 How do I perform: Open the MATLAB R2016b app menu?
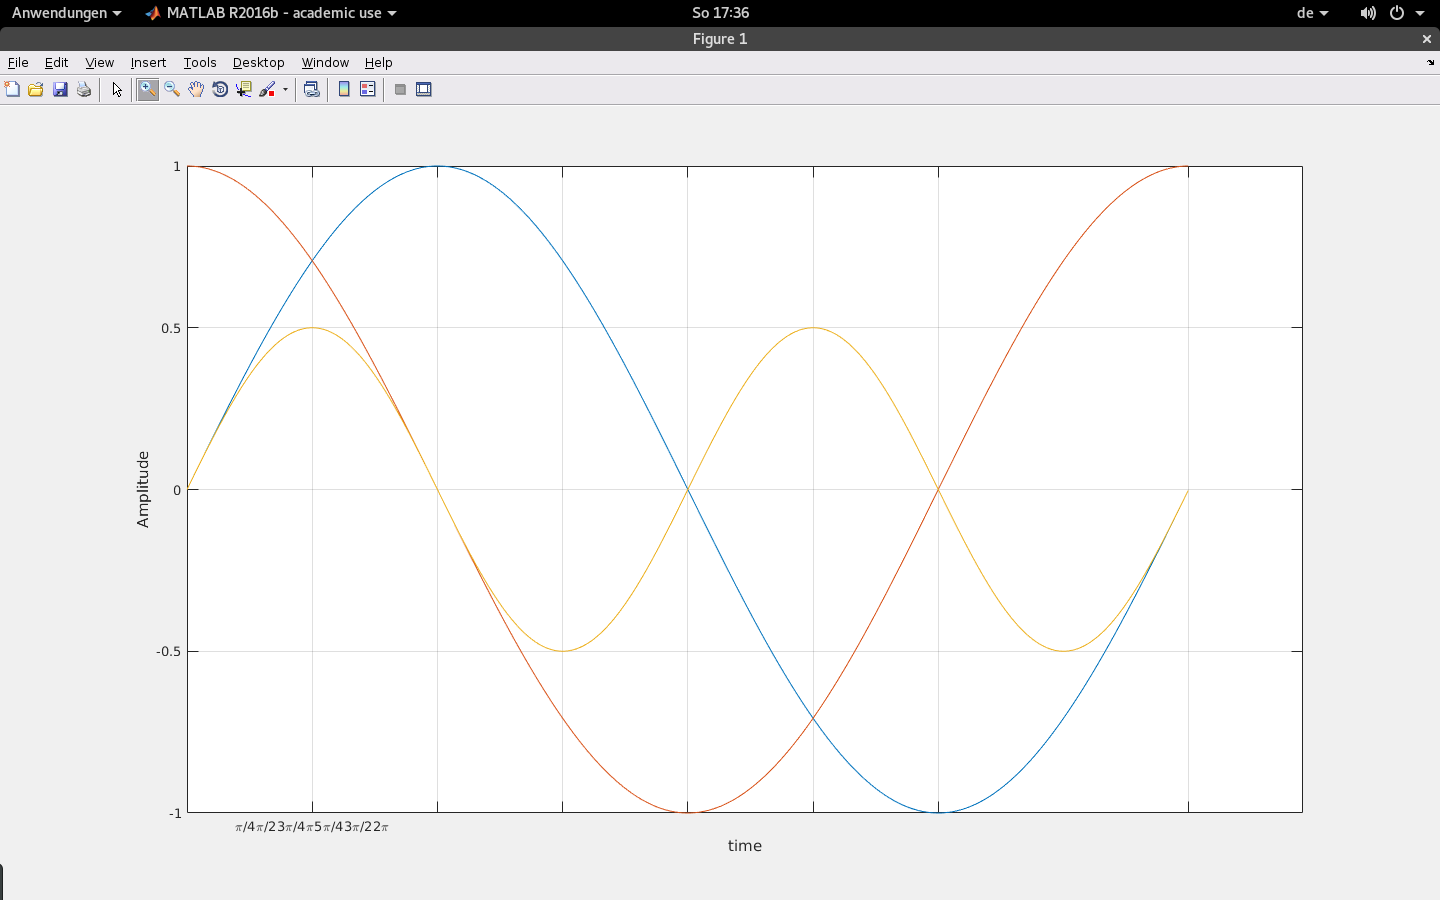coord(271,13)
